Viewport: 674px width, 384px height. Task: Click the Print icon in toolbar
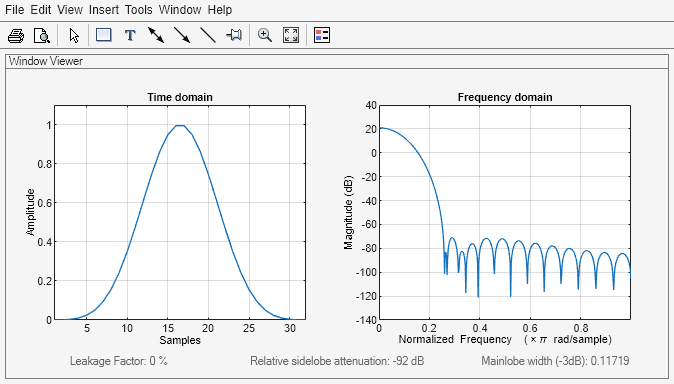16,35
